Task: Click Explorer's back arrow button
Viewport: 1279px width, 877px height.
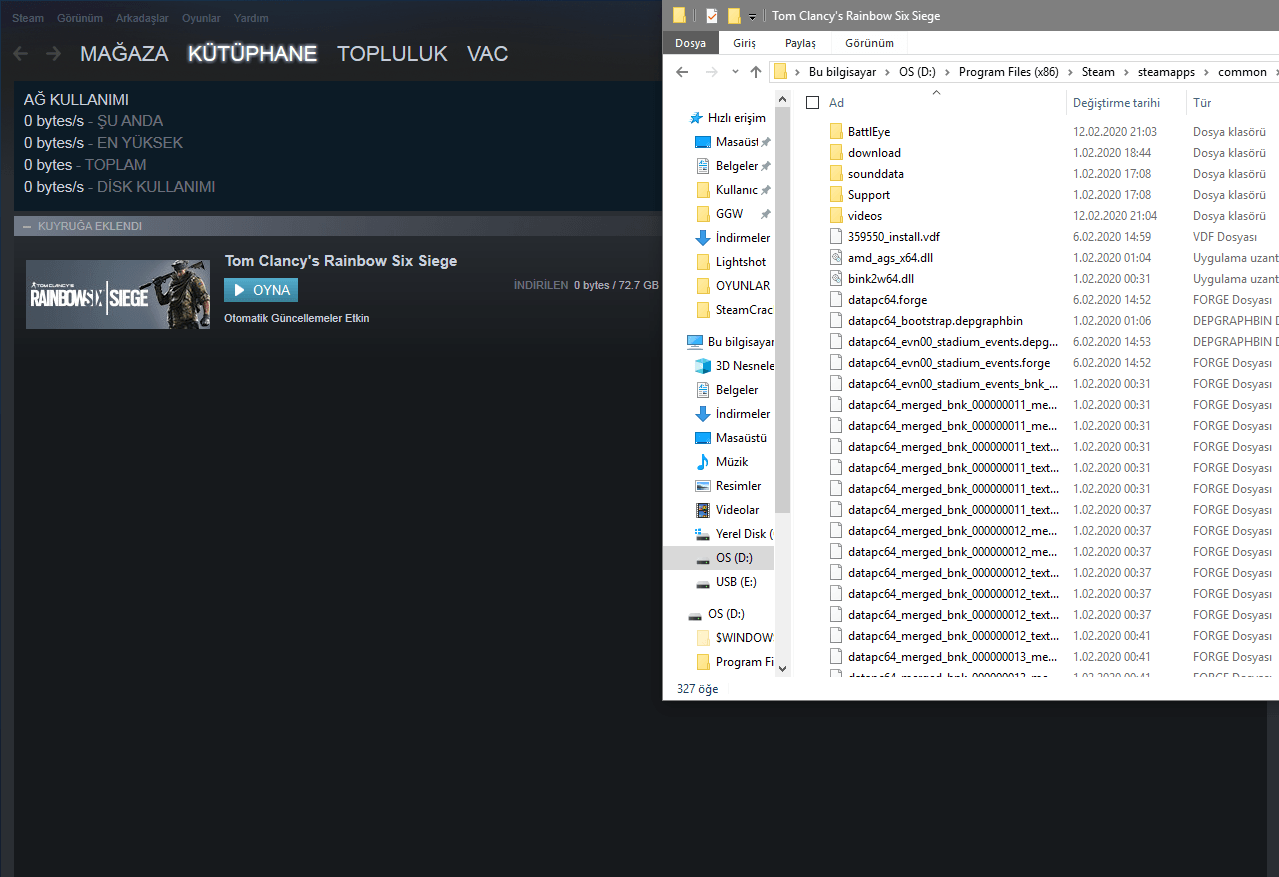Action: [x=682, y=72]
